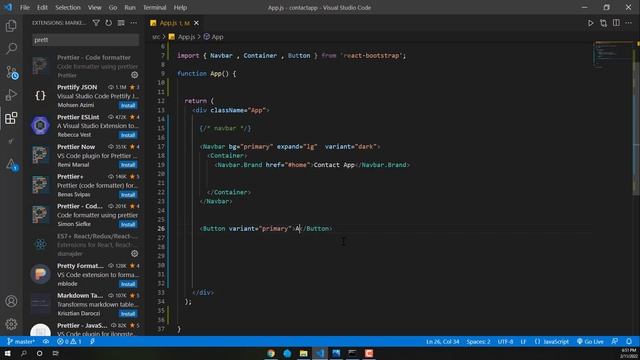Image resolution: width=640 pixels, height=360 pixels.
Task: Install the Prettier ESLint extension
Action: pos(128,135)
